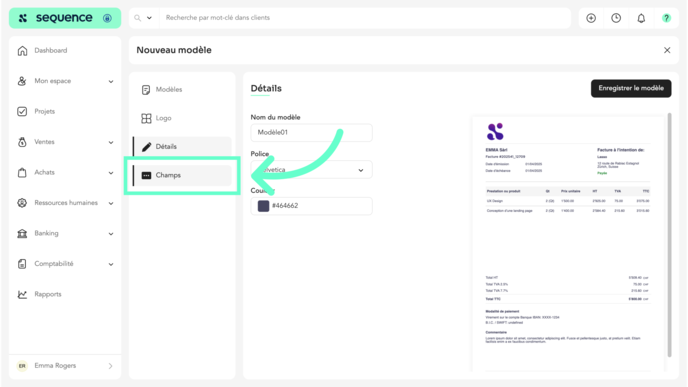This screenshot has height=387, width=688.
Task: Open the notifications bell
Action: (641, 18)
